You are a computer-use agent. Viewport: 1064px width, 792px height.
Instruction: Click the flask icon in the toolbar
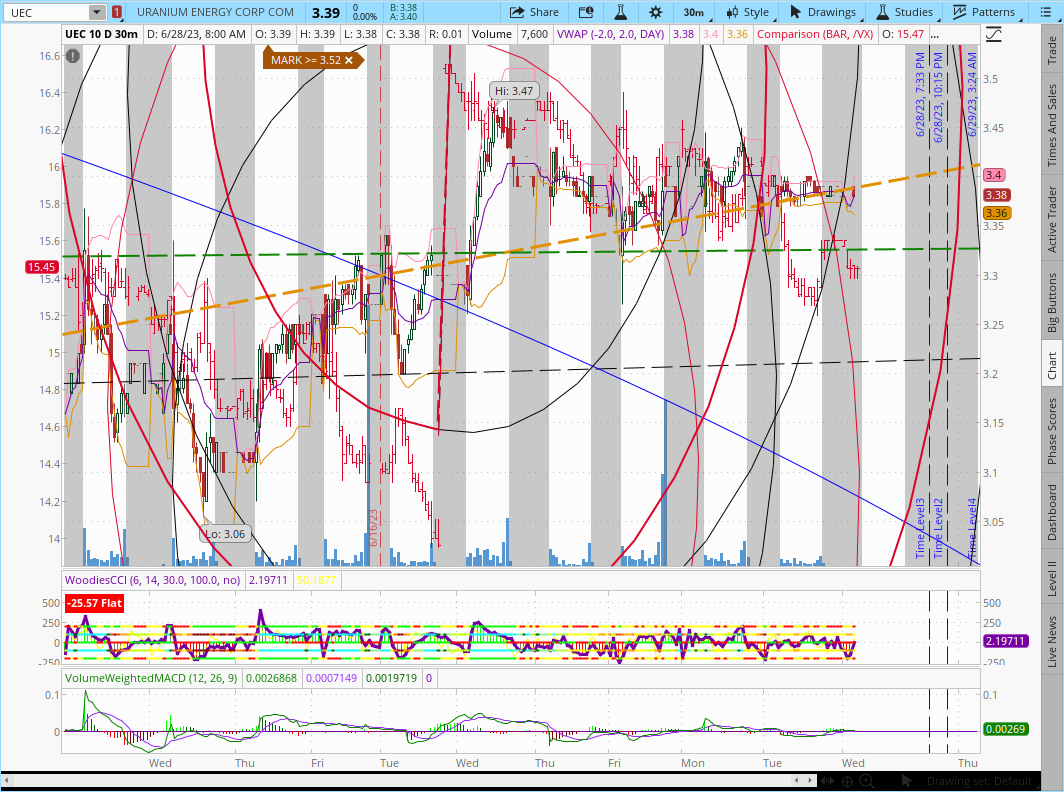[620, 12]
